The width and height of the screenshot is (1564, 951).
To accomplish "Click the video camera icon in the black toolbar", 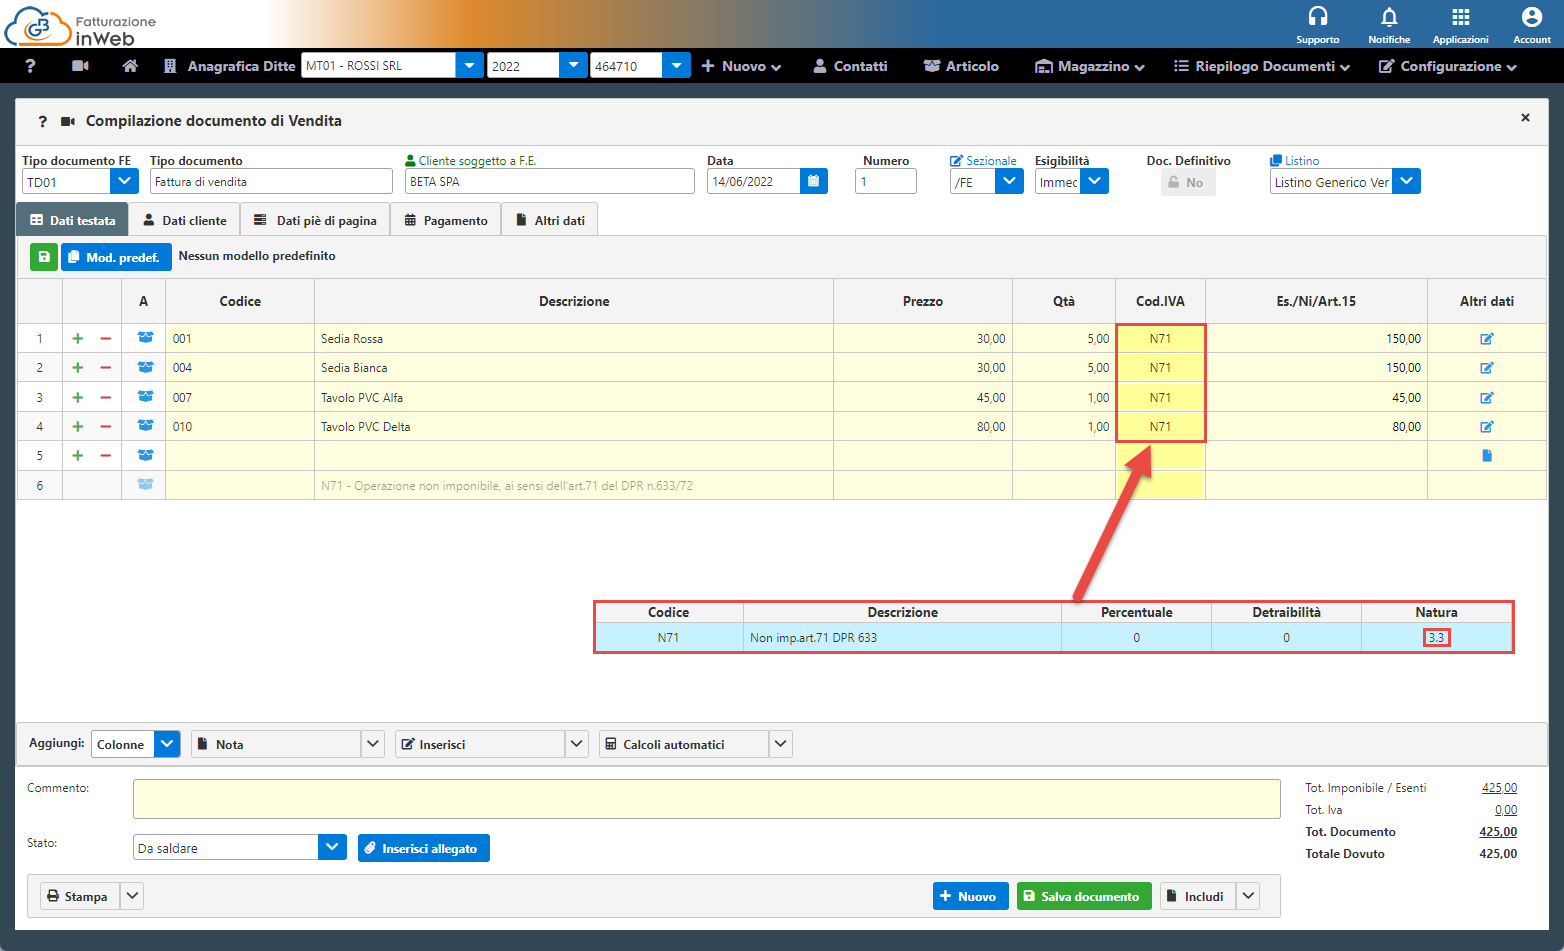I will (81, 66).
